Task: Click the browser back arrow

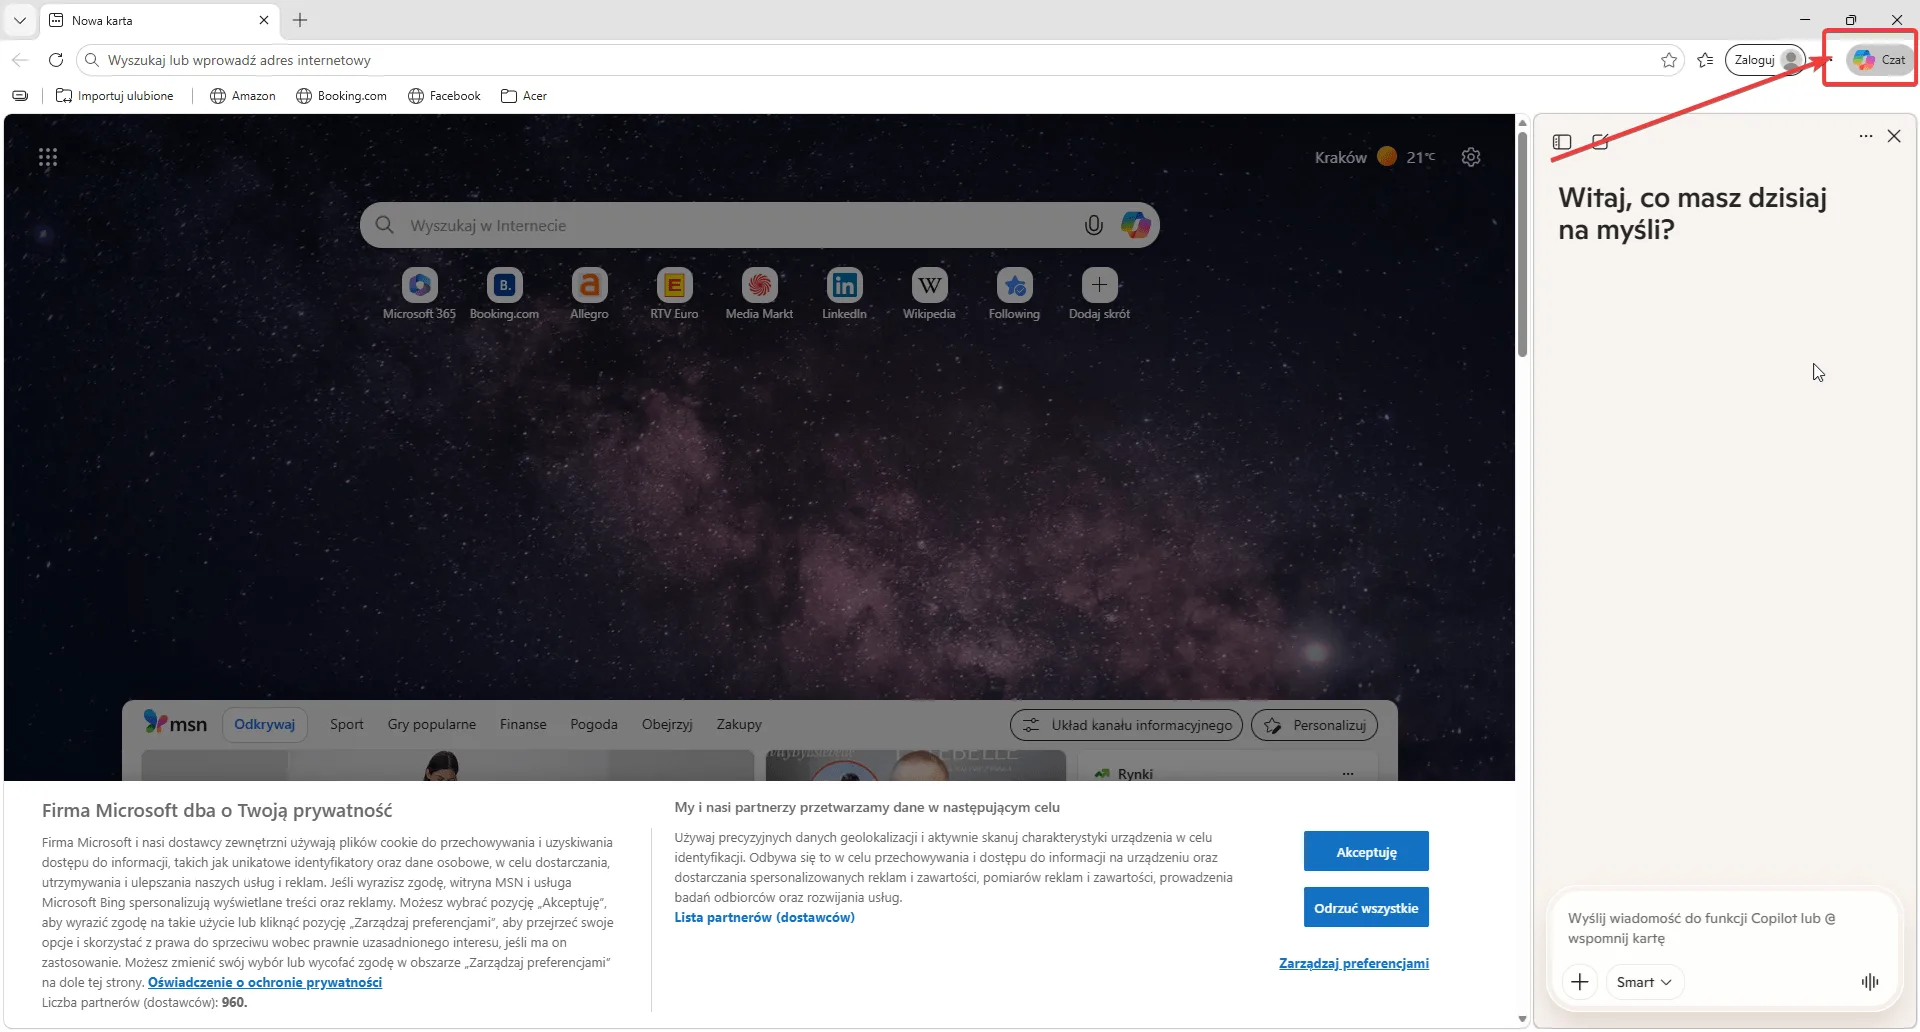Action: click(x=20, y=60)
